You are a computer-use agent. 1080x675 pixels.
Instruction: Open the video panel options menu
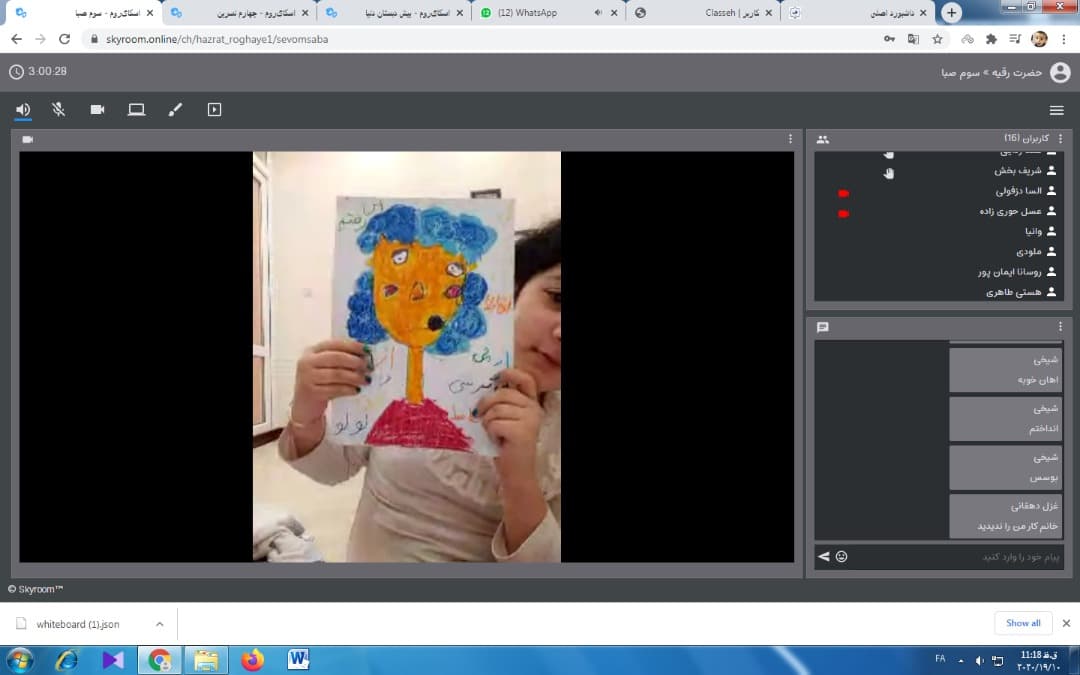[x=790, y=139]
